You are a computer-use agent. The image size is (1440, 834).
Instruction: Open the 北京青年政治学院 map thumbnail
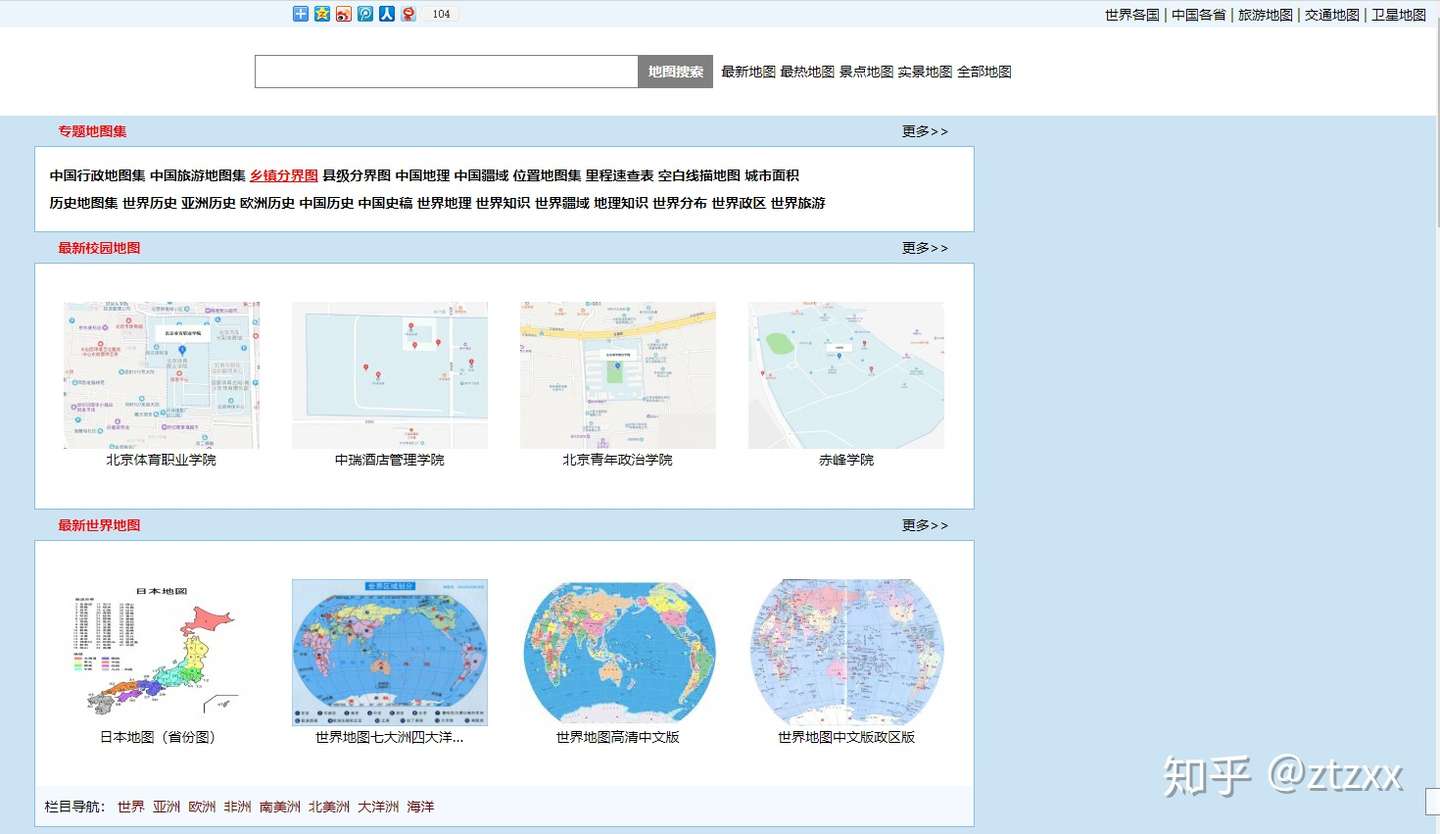click(617, 374)
